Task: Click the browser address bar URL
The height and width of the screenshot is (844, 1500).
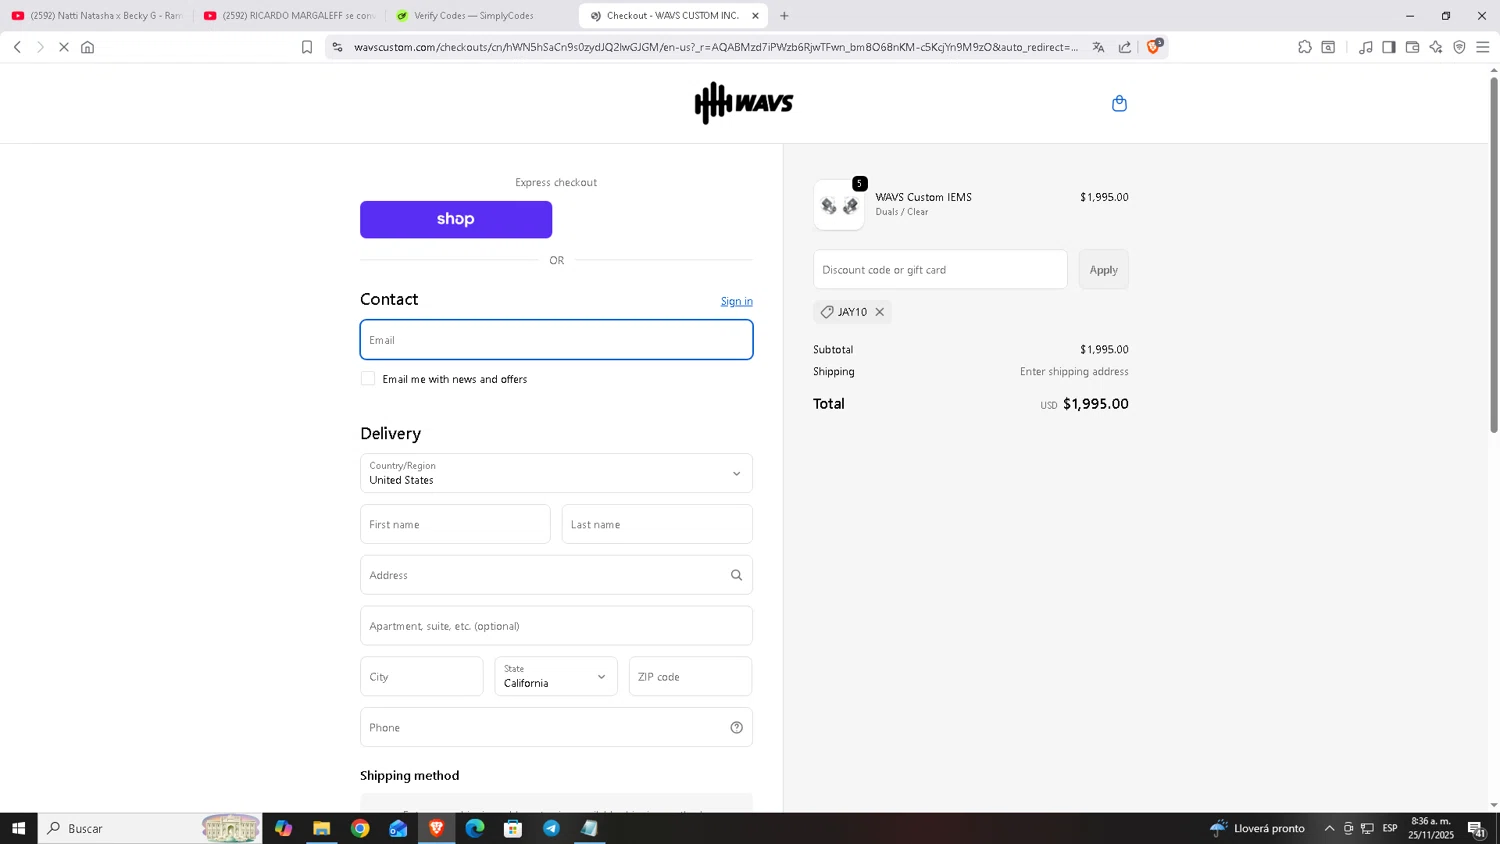Action: (715, 47)
